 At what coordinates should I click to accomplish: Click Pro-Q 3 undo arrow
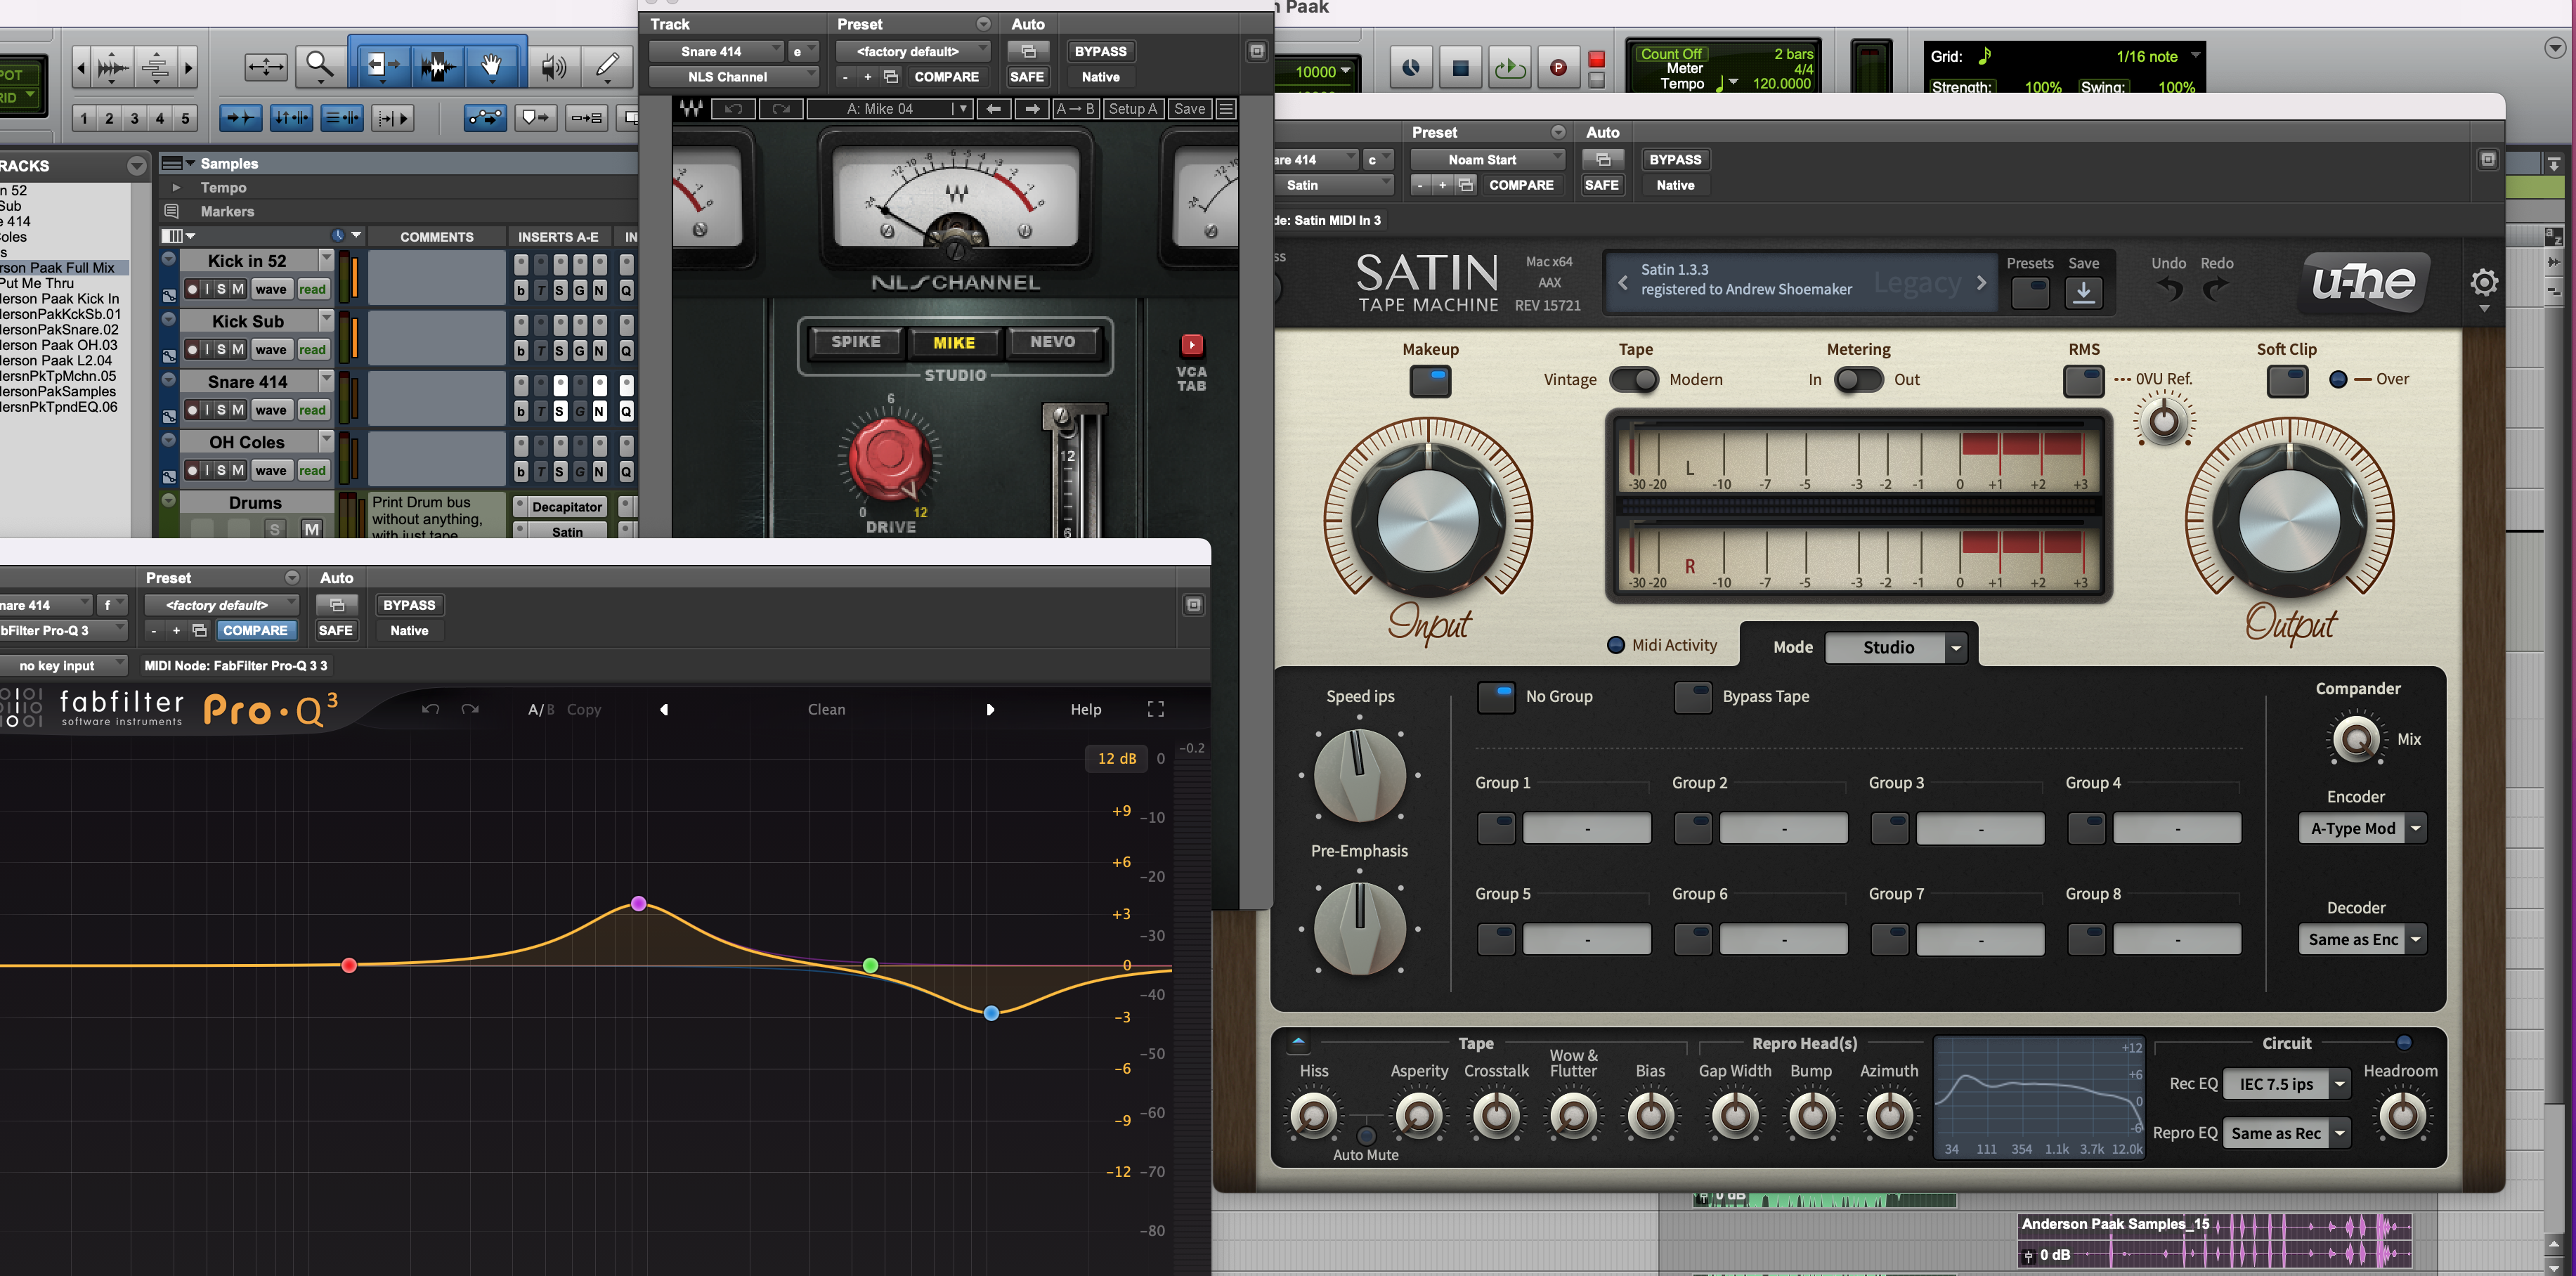click(430, 709)
